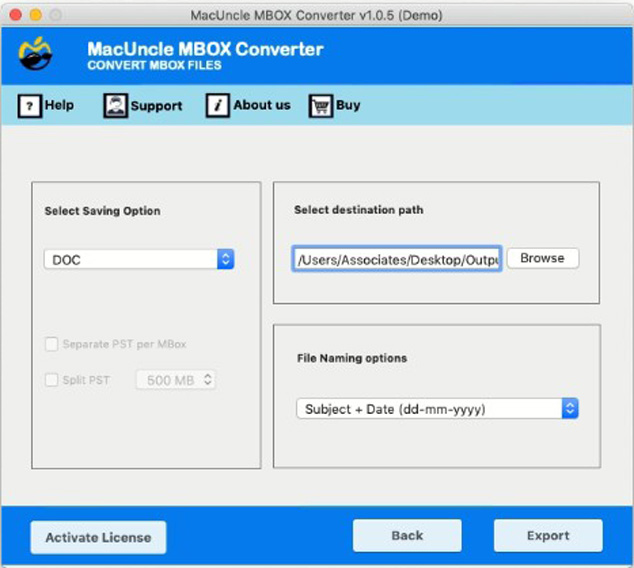Click the blue arrow of the file naming dropdown
The image size is (634, 568).
[x=570, y=409]
